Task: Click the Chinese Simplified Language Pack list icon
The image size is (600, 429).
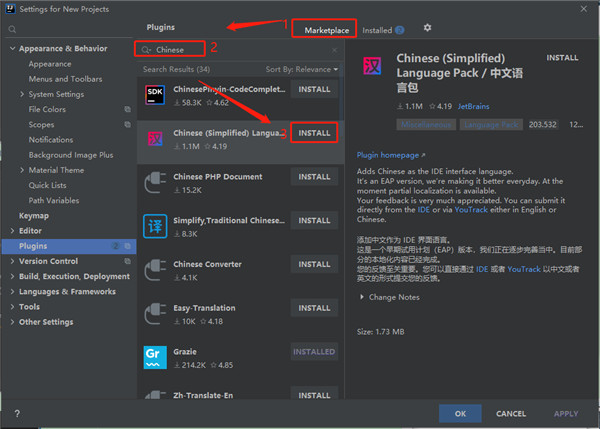Action: pyautogui.click(x=155, y=139)
